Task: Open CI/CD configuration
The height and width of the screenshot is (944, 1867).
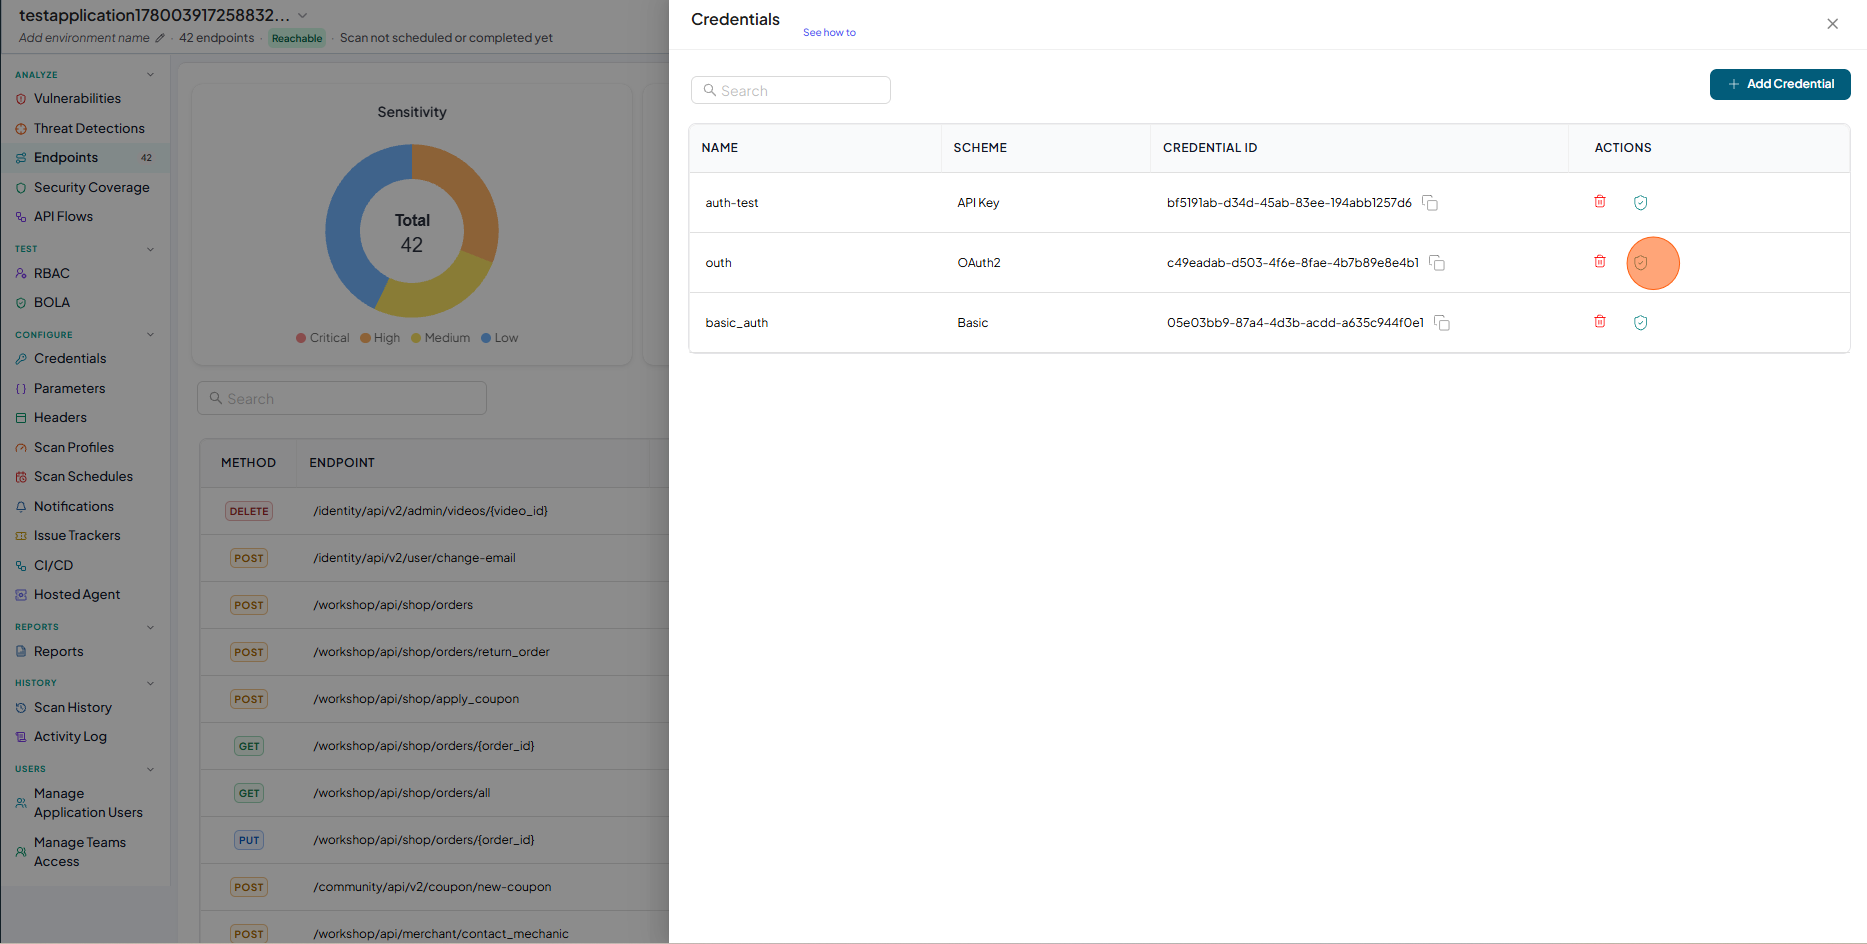Action: (53, 565)
